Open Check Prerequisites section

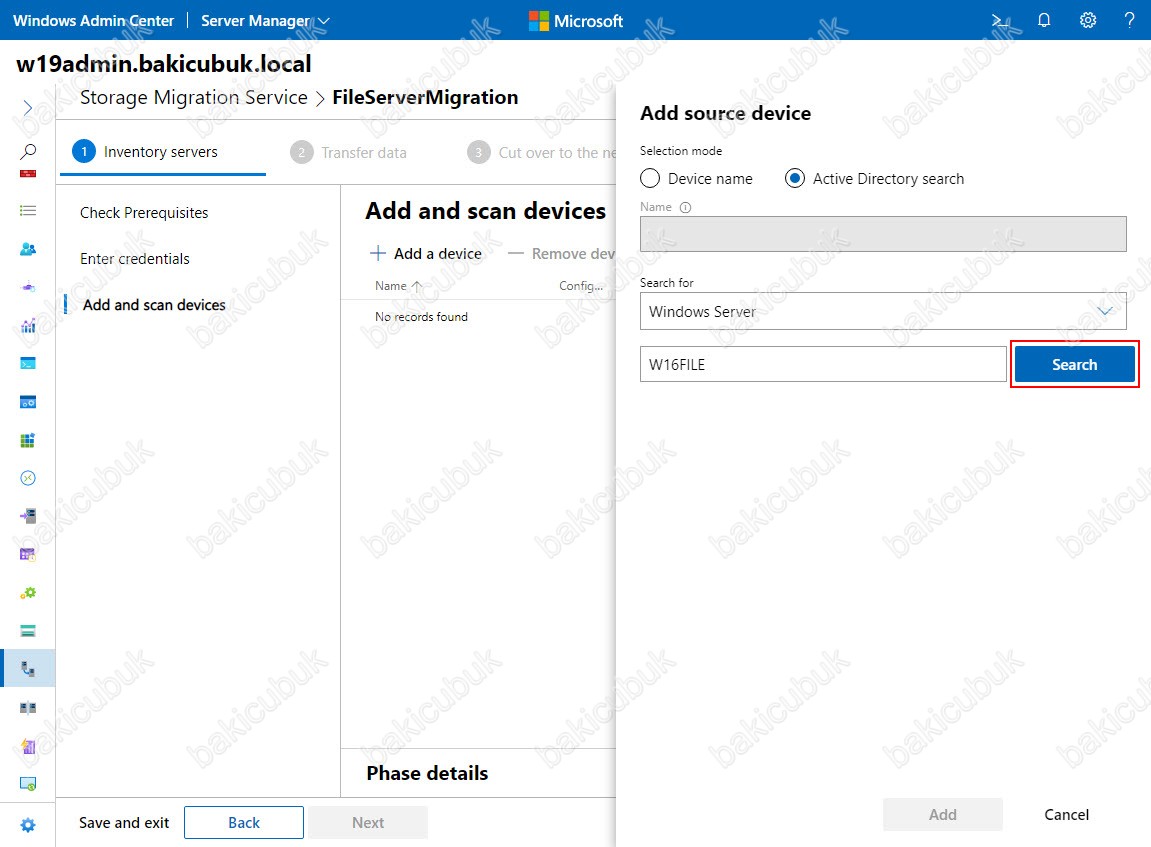tap(144, 213)
